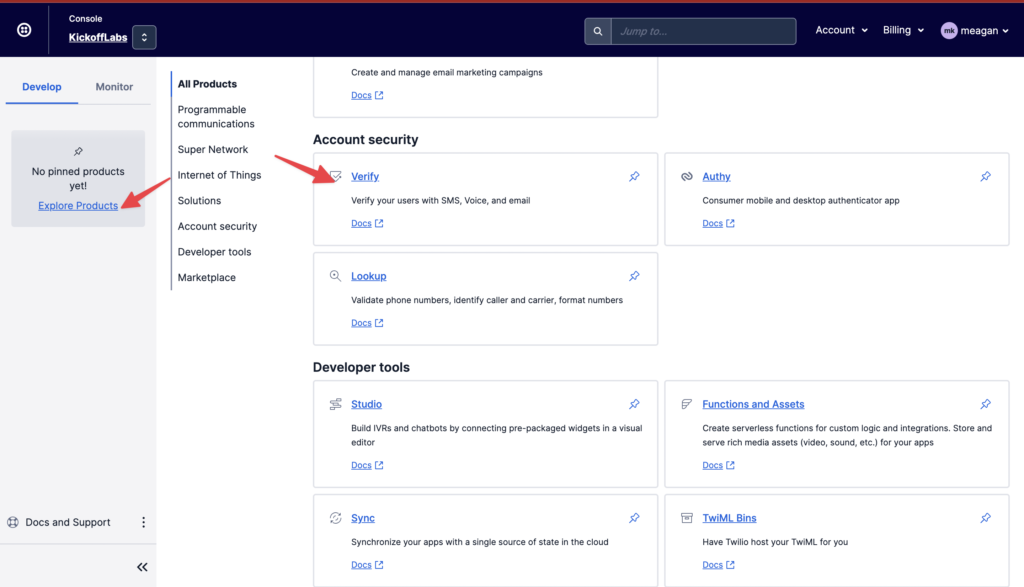Open Docs and Support
Viewport: 1024px width, 587px height.
click(x=68, y=522)
